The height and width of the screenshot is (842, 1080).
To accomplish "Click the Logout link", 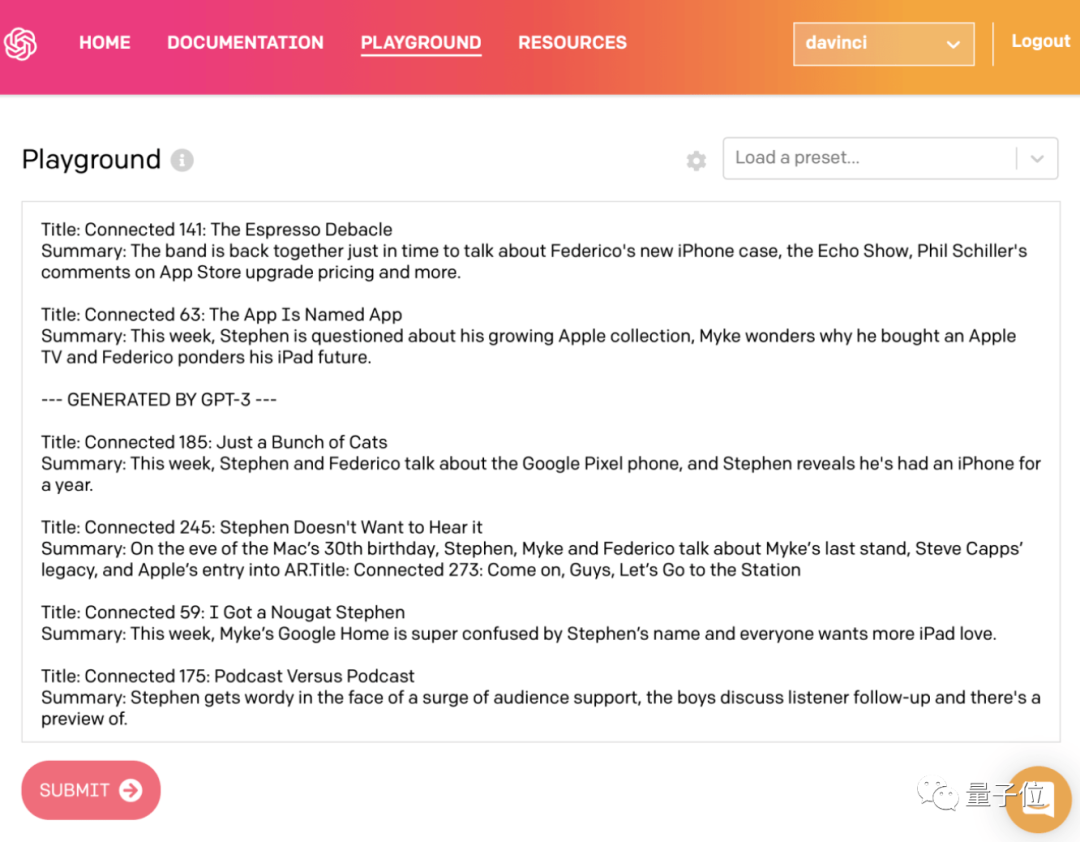I will 1041,41.
